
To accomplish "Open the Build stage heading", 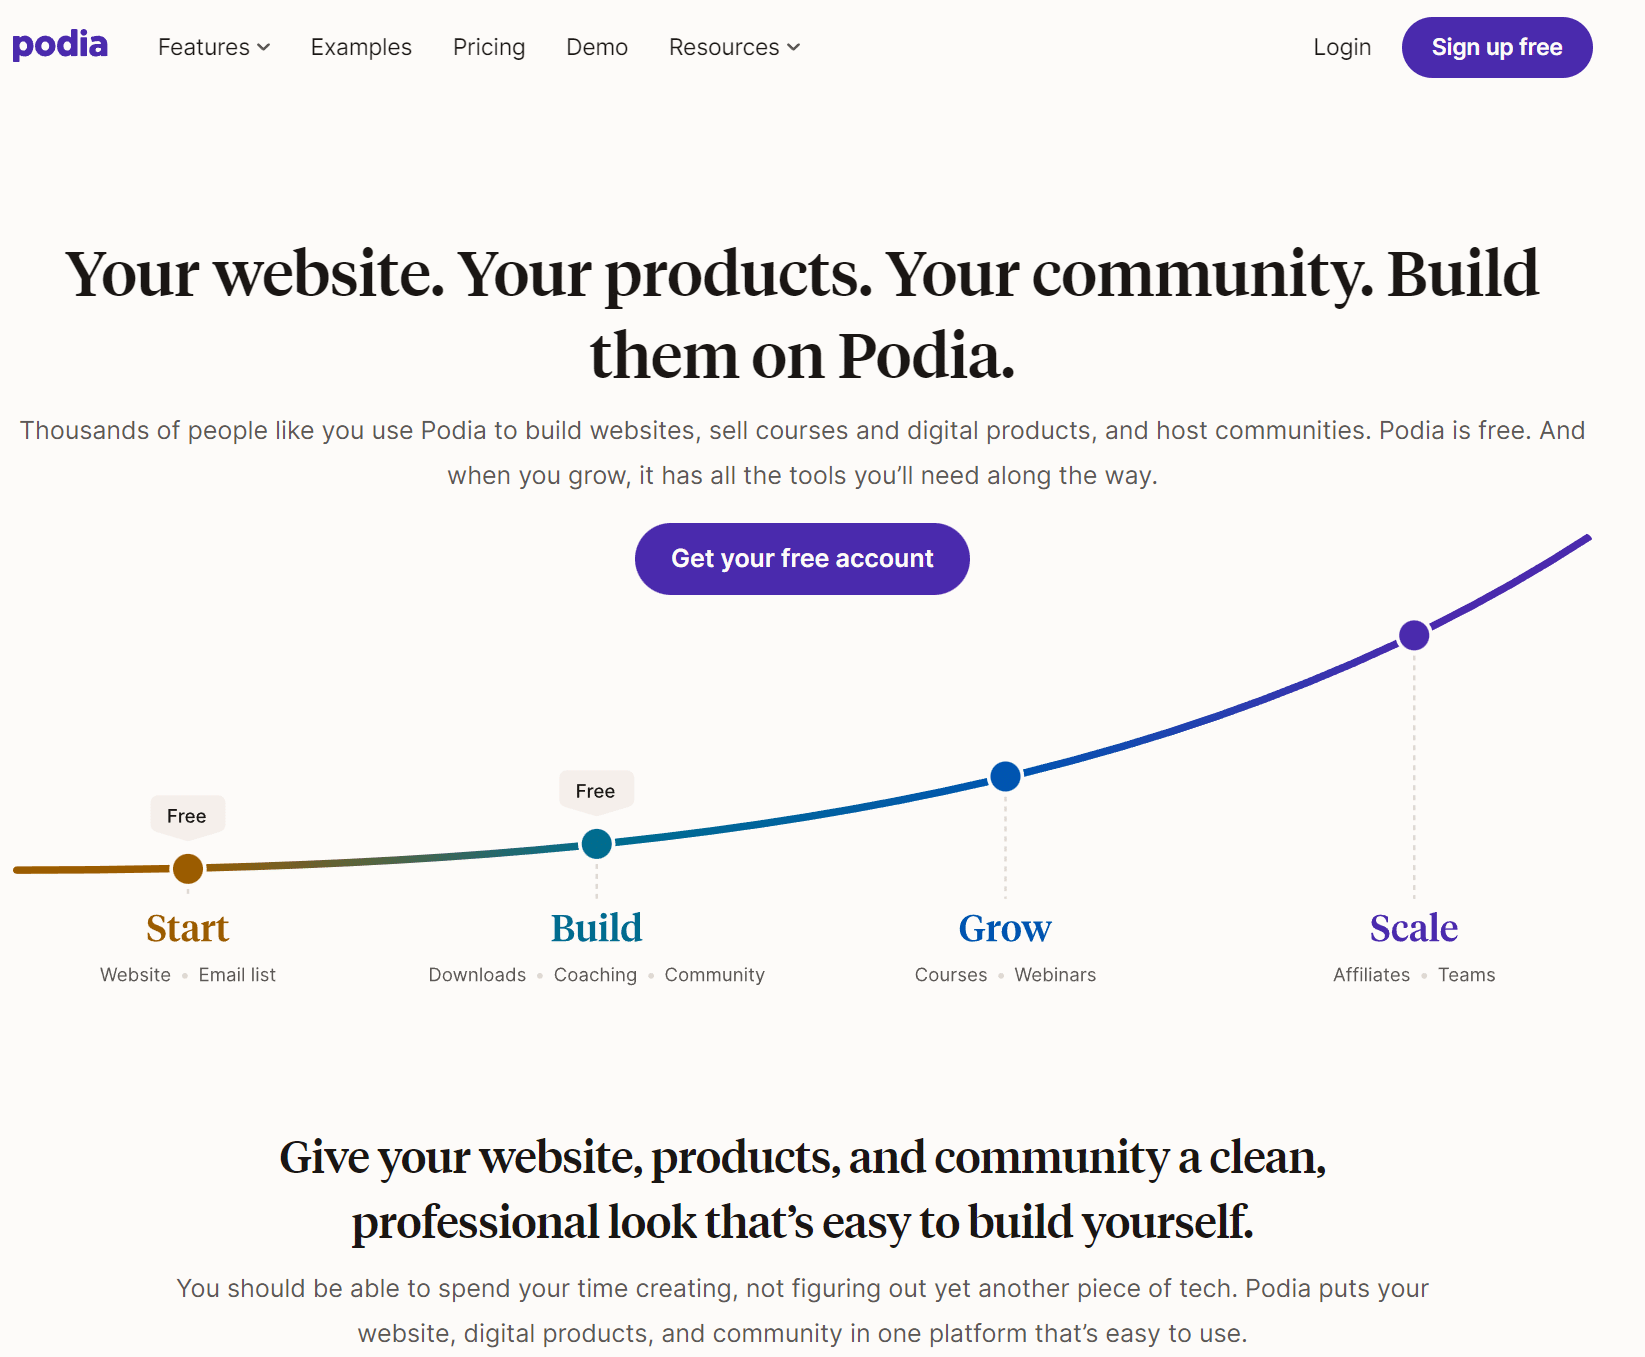I will coord(597,928).
